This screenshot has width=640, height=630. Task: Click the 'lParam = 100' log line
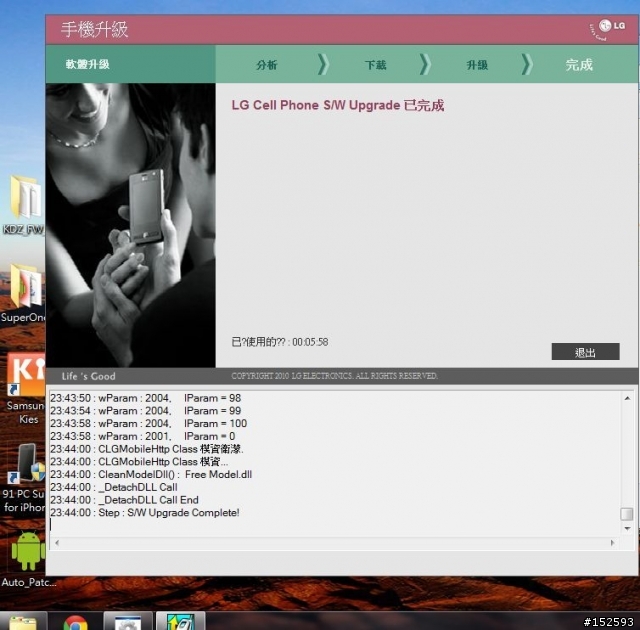coord(149,424)
